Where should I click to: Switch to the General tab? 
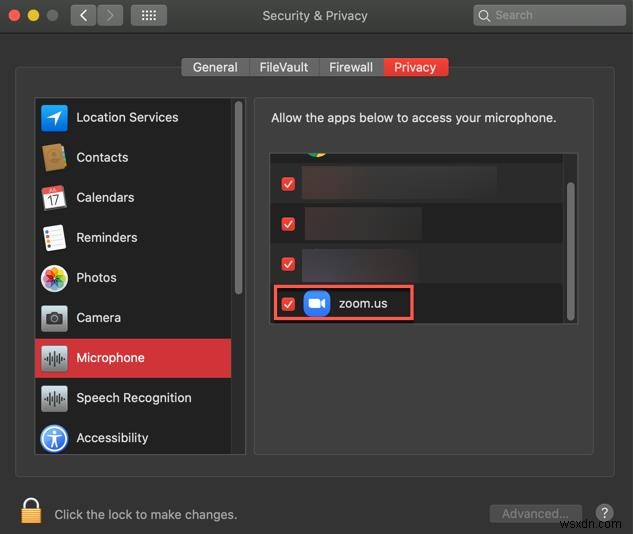pos(216,67)
